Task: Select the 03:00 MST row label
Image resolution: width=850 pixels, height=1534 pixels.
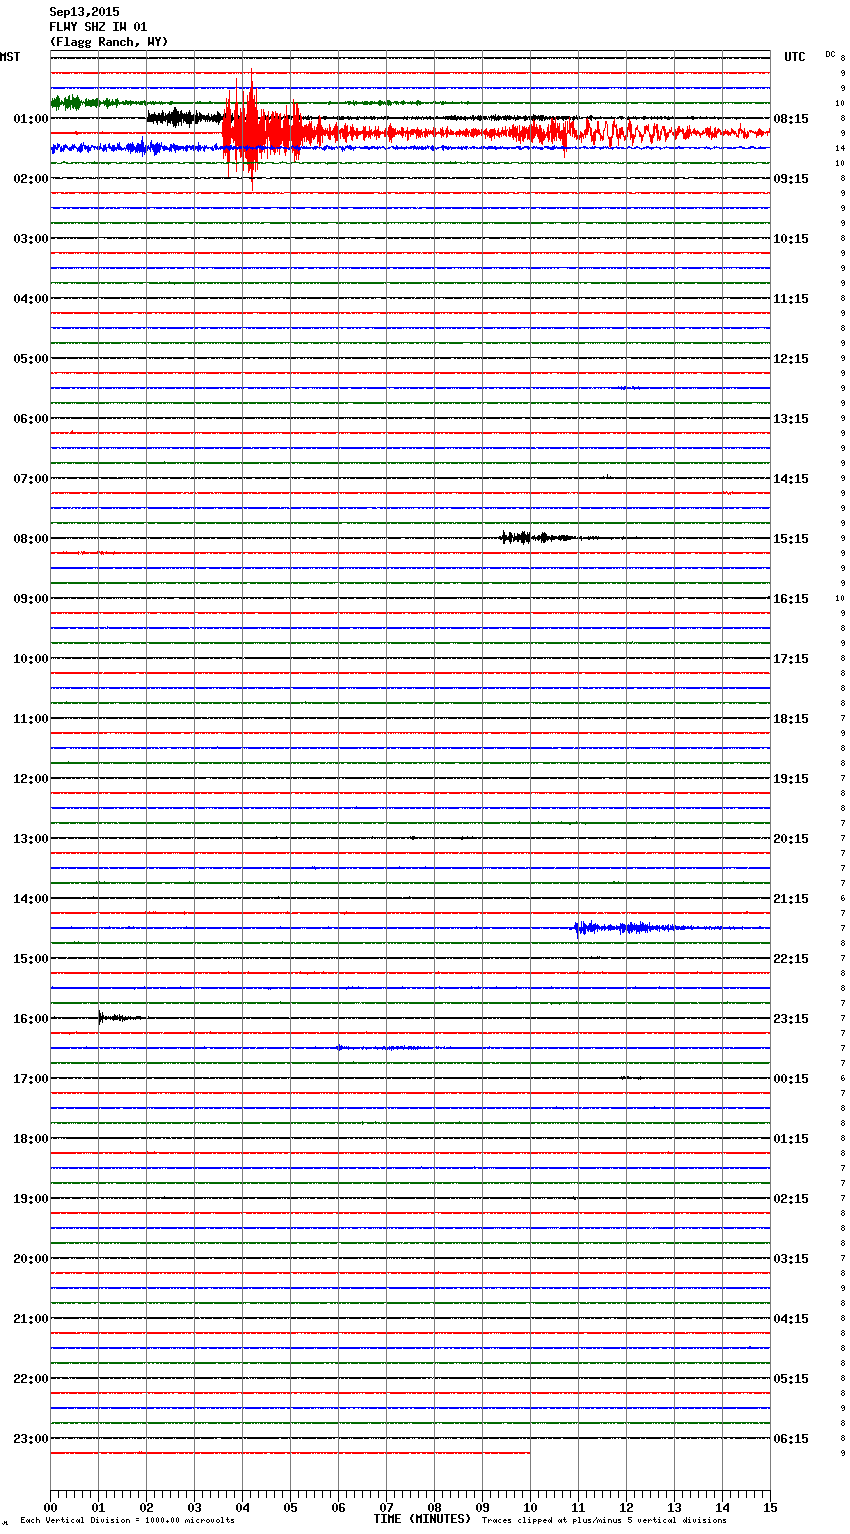Action: click(x=31, y=239)
